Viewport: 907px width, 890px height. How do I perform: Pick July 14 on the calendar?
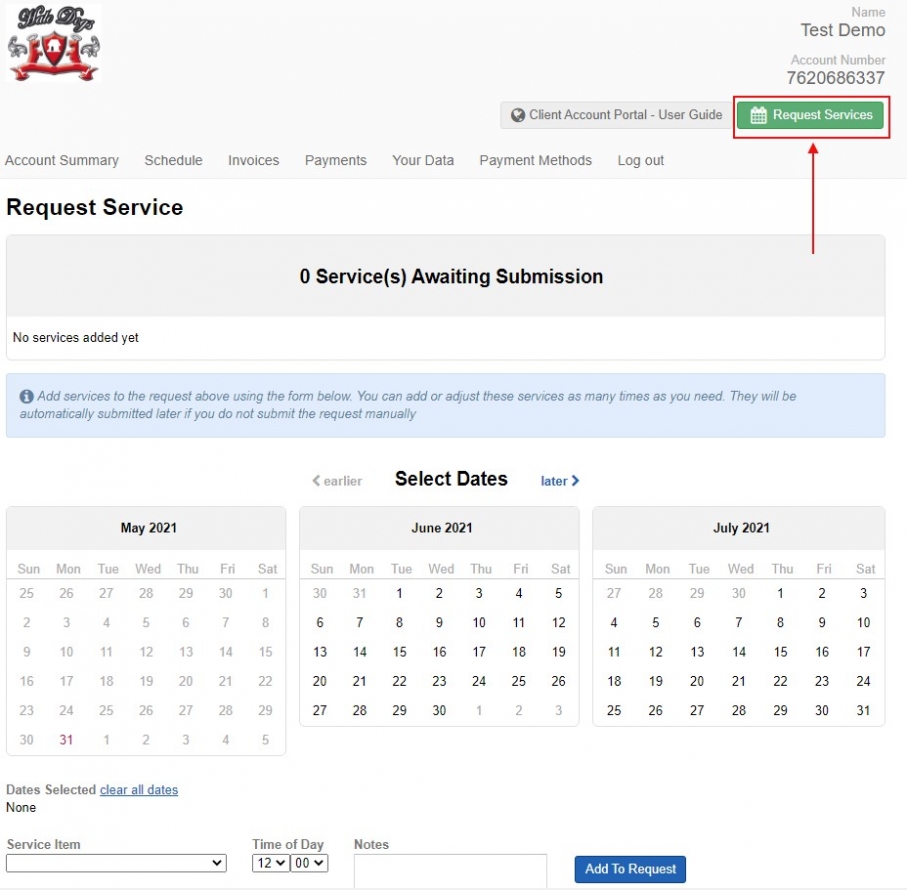pos(739,652)
